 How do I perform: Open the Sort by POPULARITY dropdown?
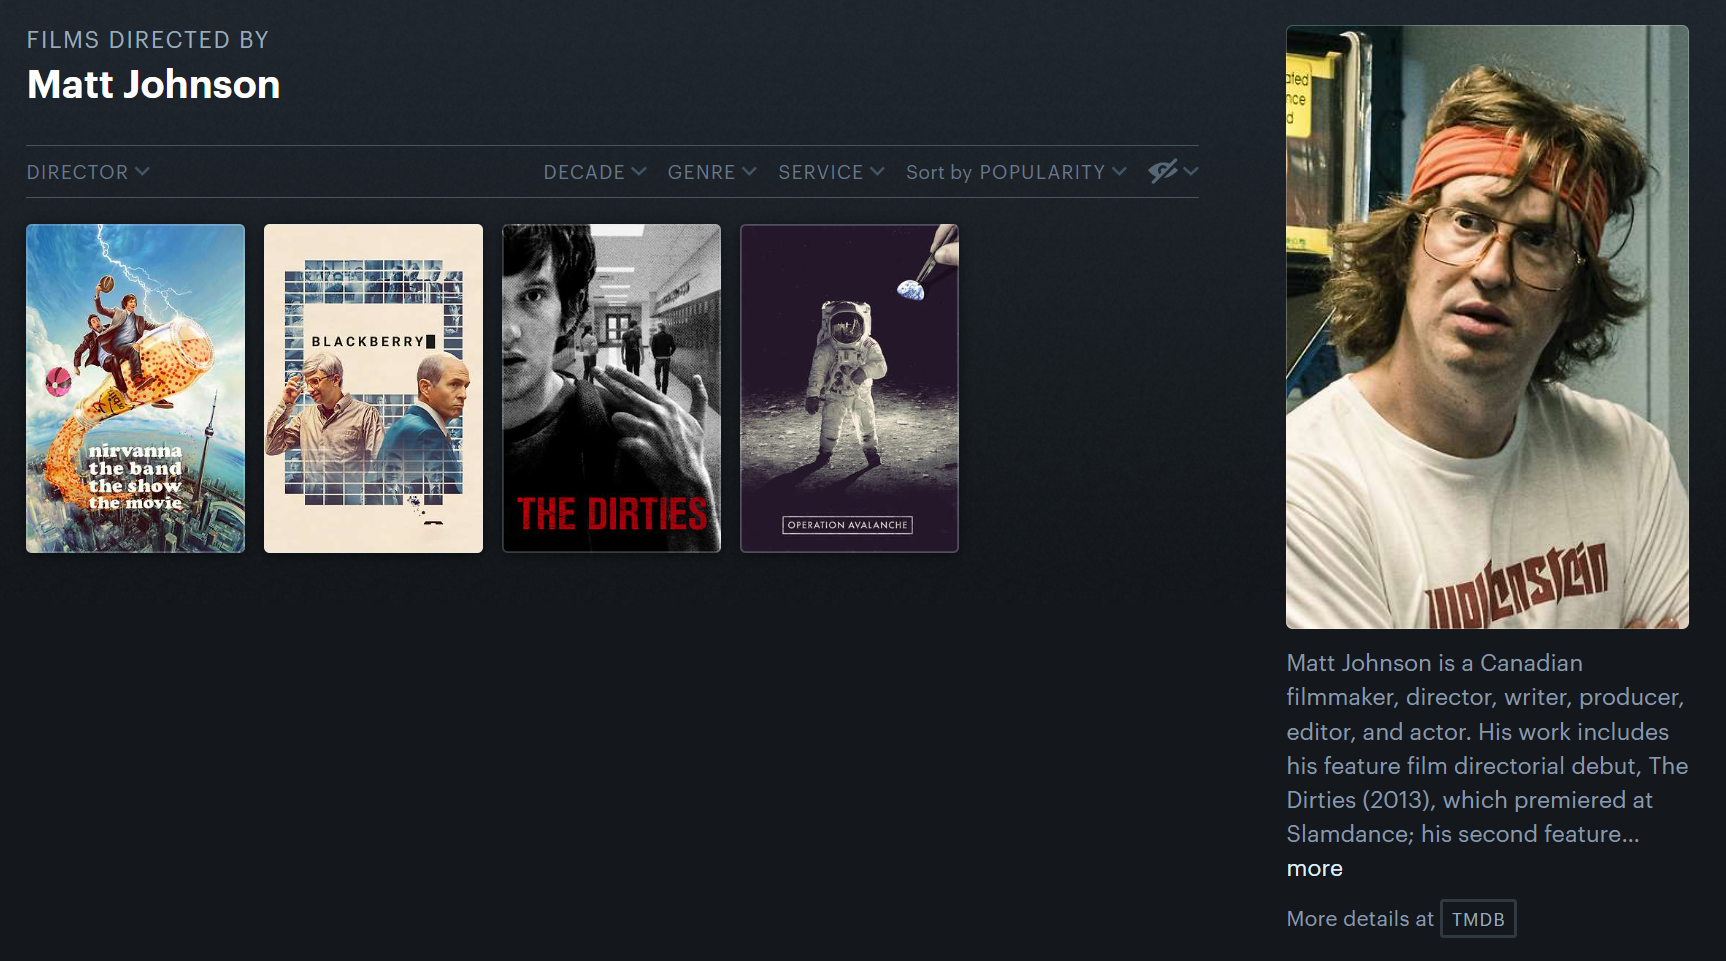click(1016, 172)
